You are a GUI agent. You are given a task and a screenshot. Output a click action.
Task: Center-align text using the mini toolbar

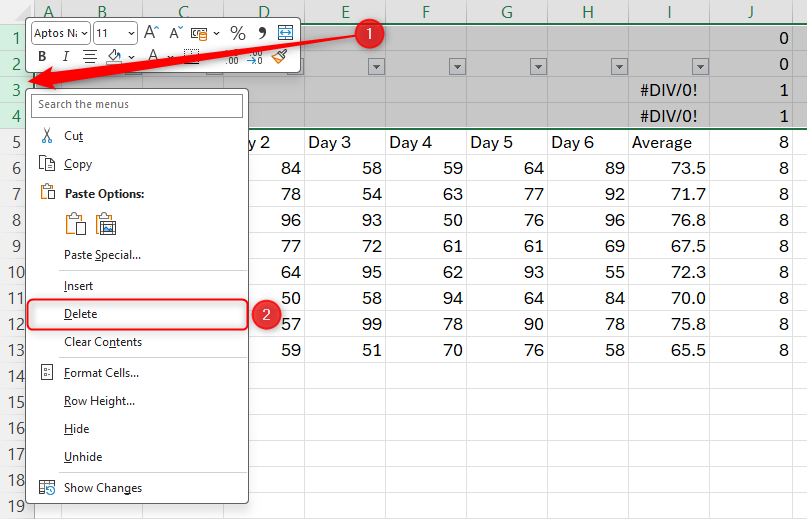coord(89,57)
